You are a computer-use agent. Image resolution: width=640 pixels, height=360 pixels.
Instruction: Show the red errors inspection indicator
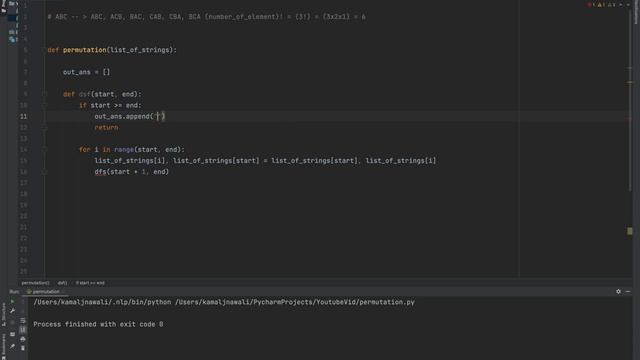[591, 5]
